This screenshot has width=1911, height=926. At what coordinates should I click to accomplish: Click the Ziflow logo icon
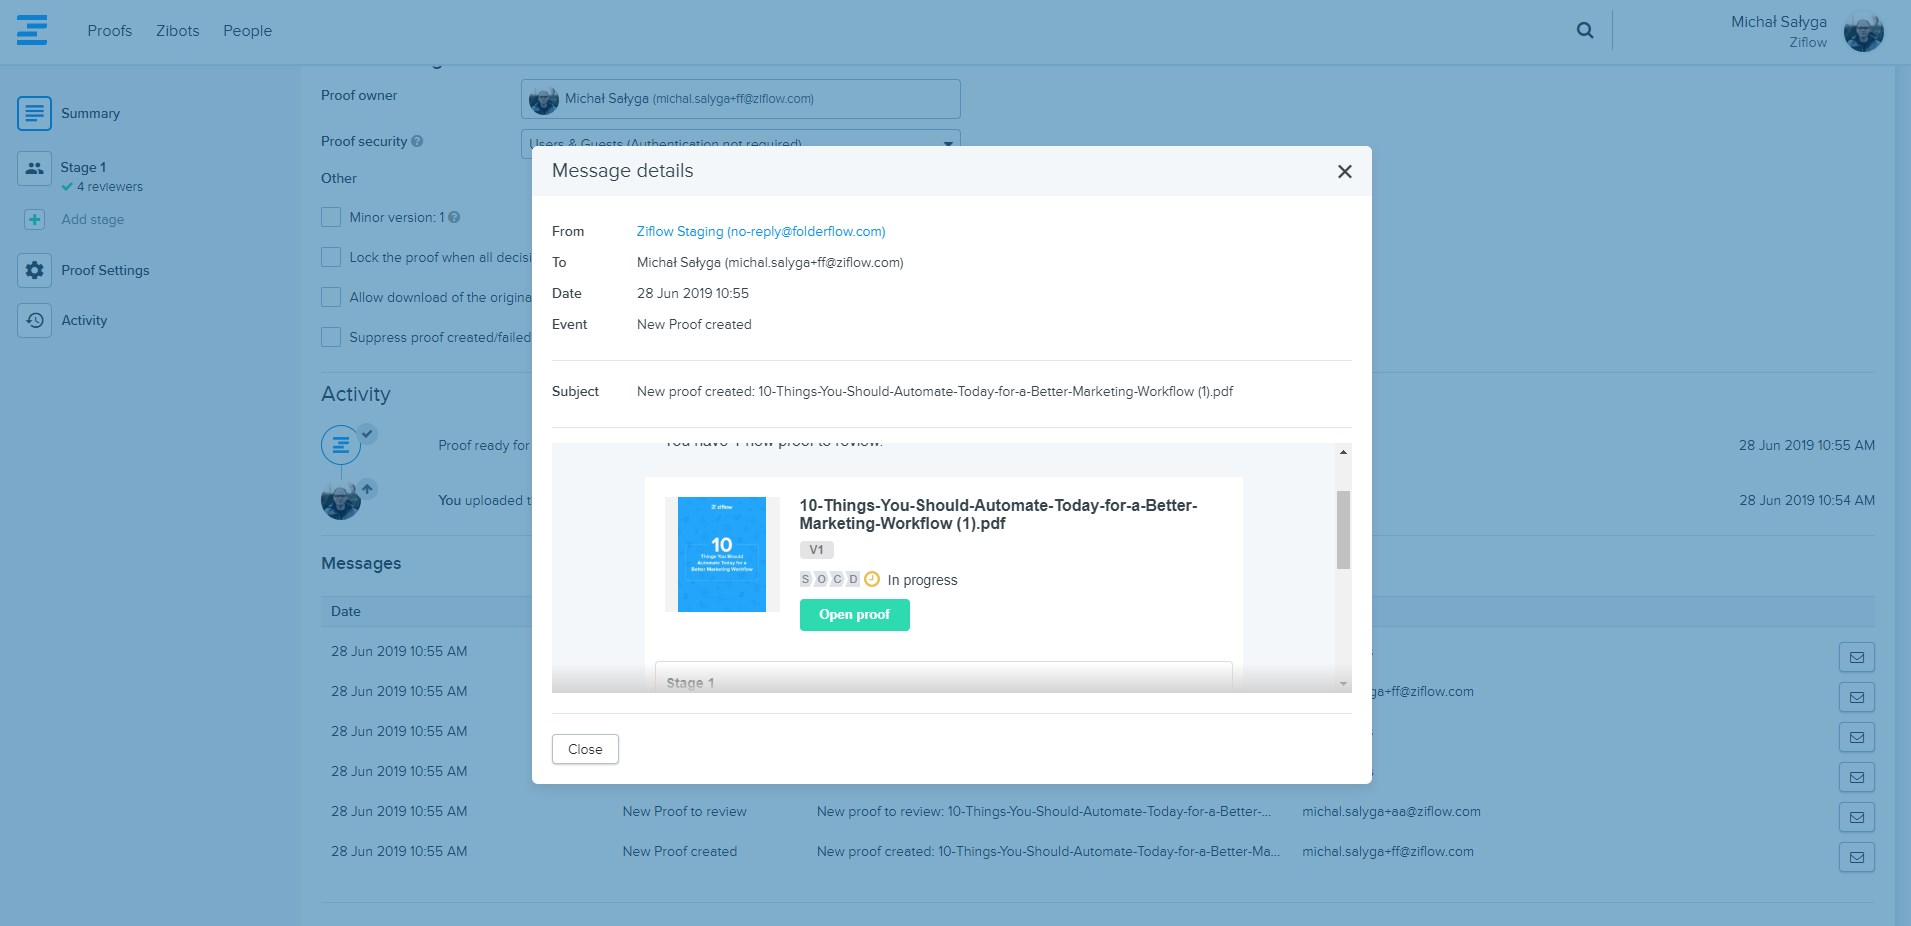[32, 30]
